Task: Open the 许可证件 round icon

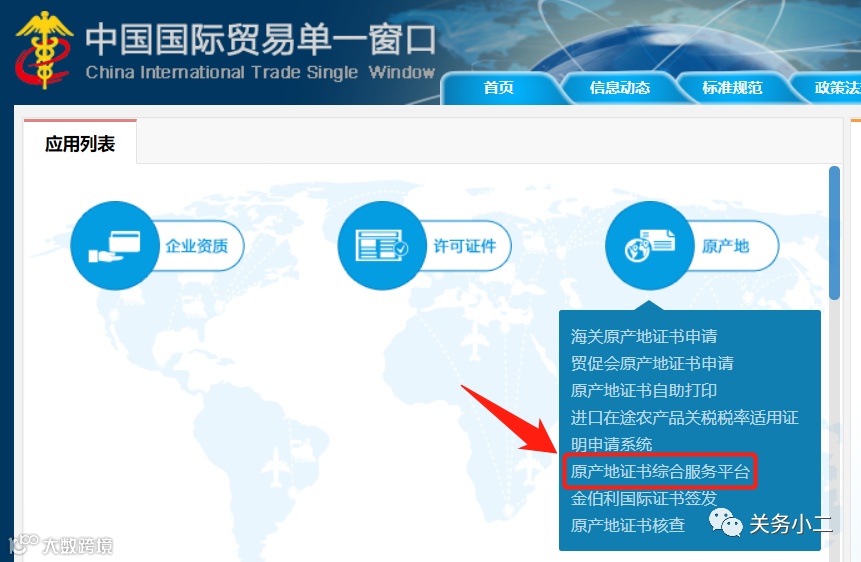Action: click(x=383, y=246)
